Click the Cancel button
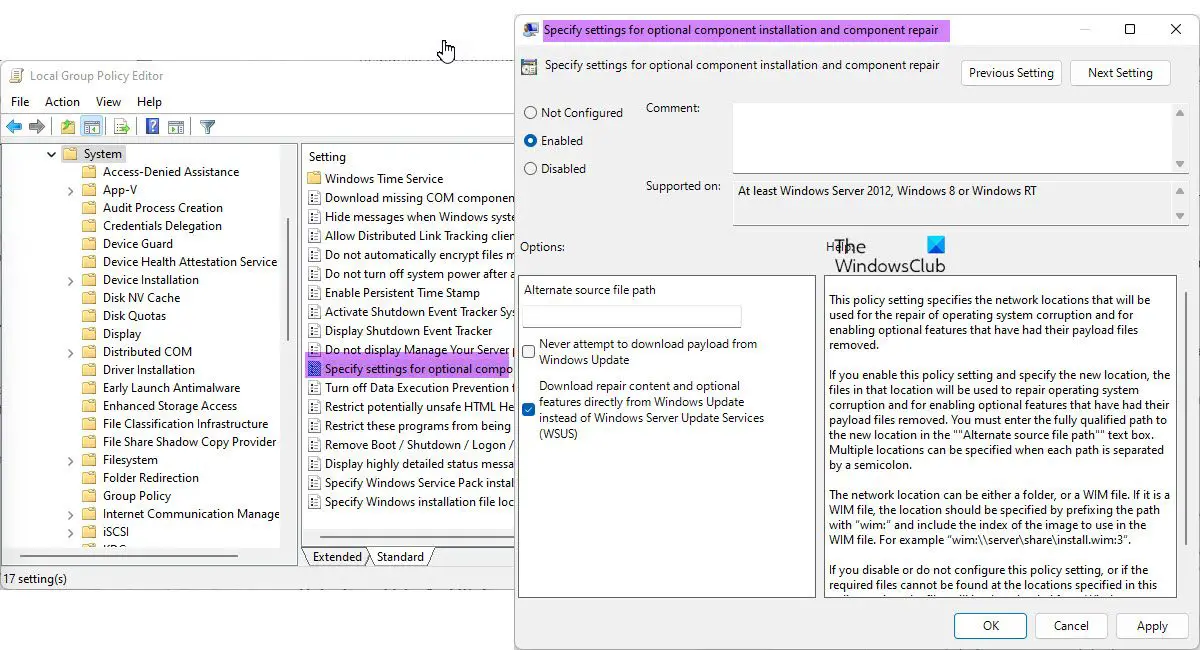The image size is (1200, 650). 1071,626
